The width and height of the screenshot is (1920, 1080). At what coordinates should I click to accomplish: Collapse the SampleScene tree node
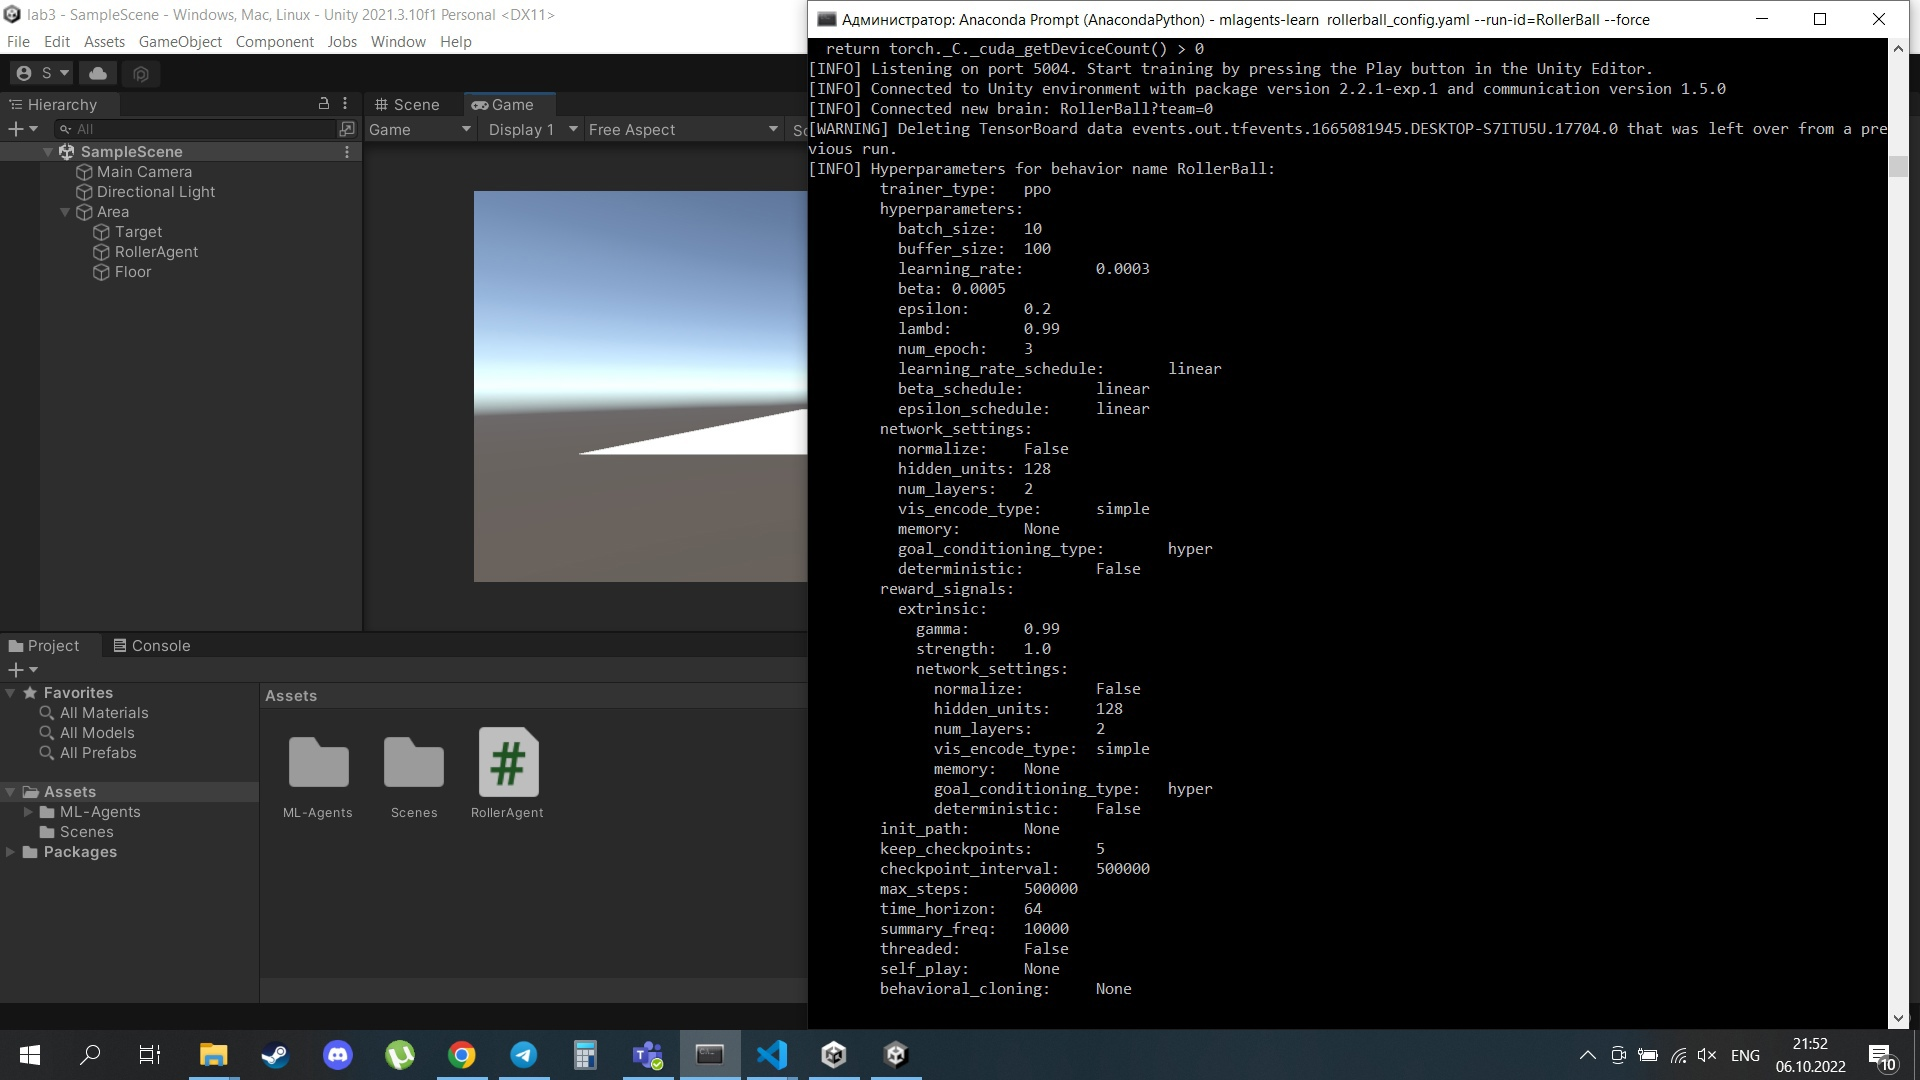tap(47, 152)
